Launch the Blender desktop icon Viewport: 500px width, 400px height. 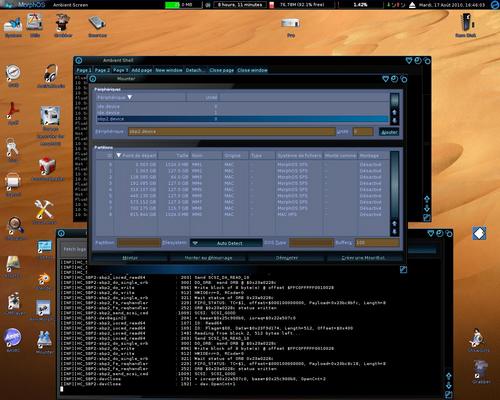click(44, 279)
